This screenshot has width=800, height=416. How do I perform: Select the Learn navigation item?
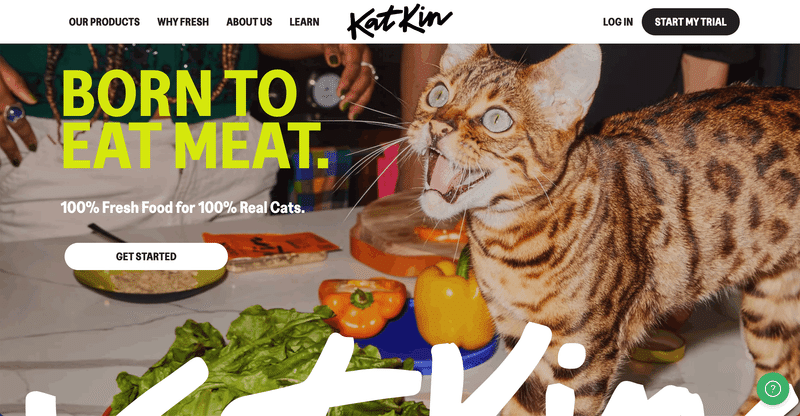point(304,22)
